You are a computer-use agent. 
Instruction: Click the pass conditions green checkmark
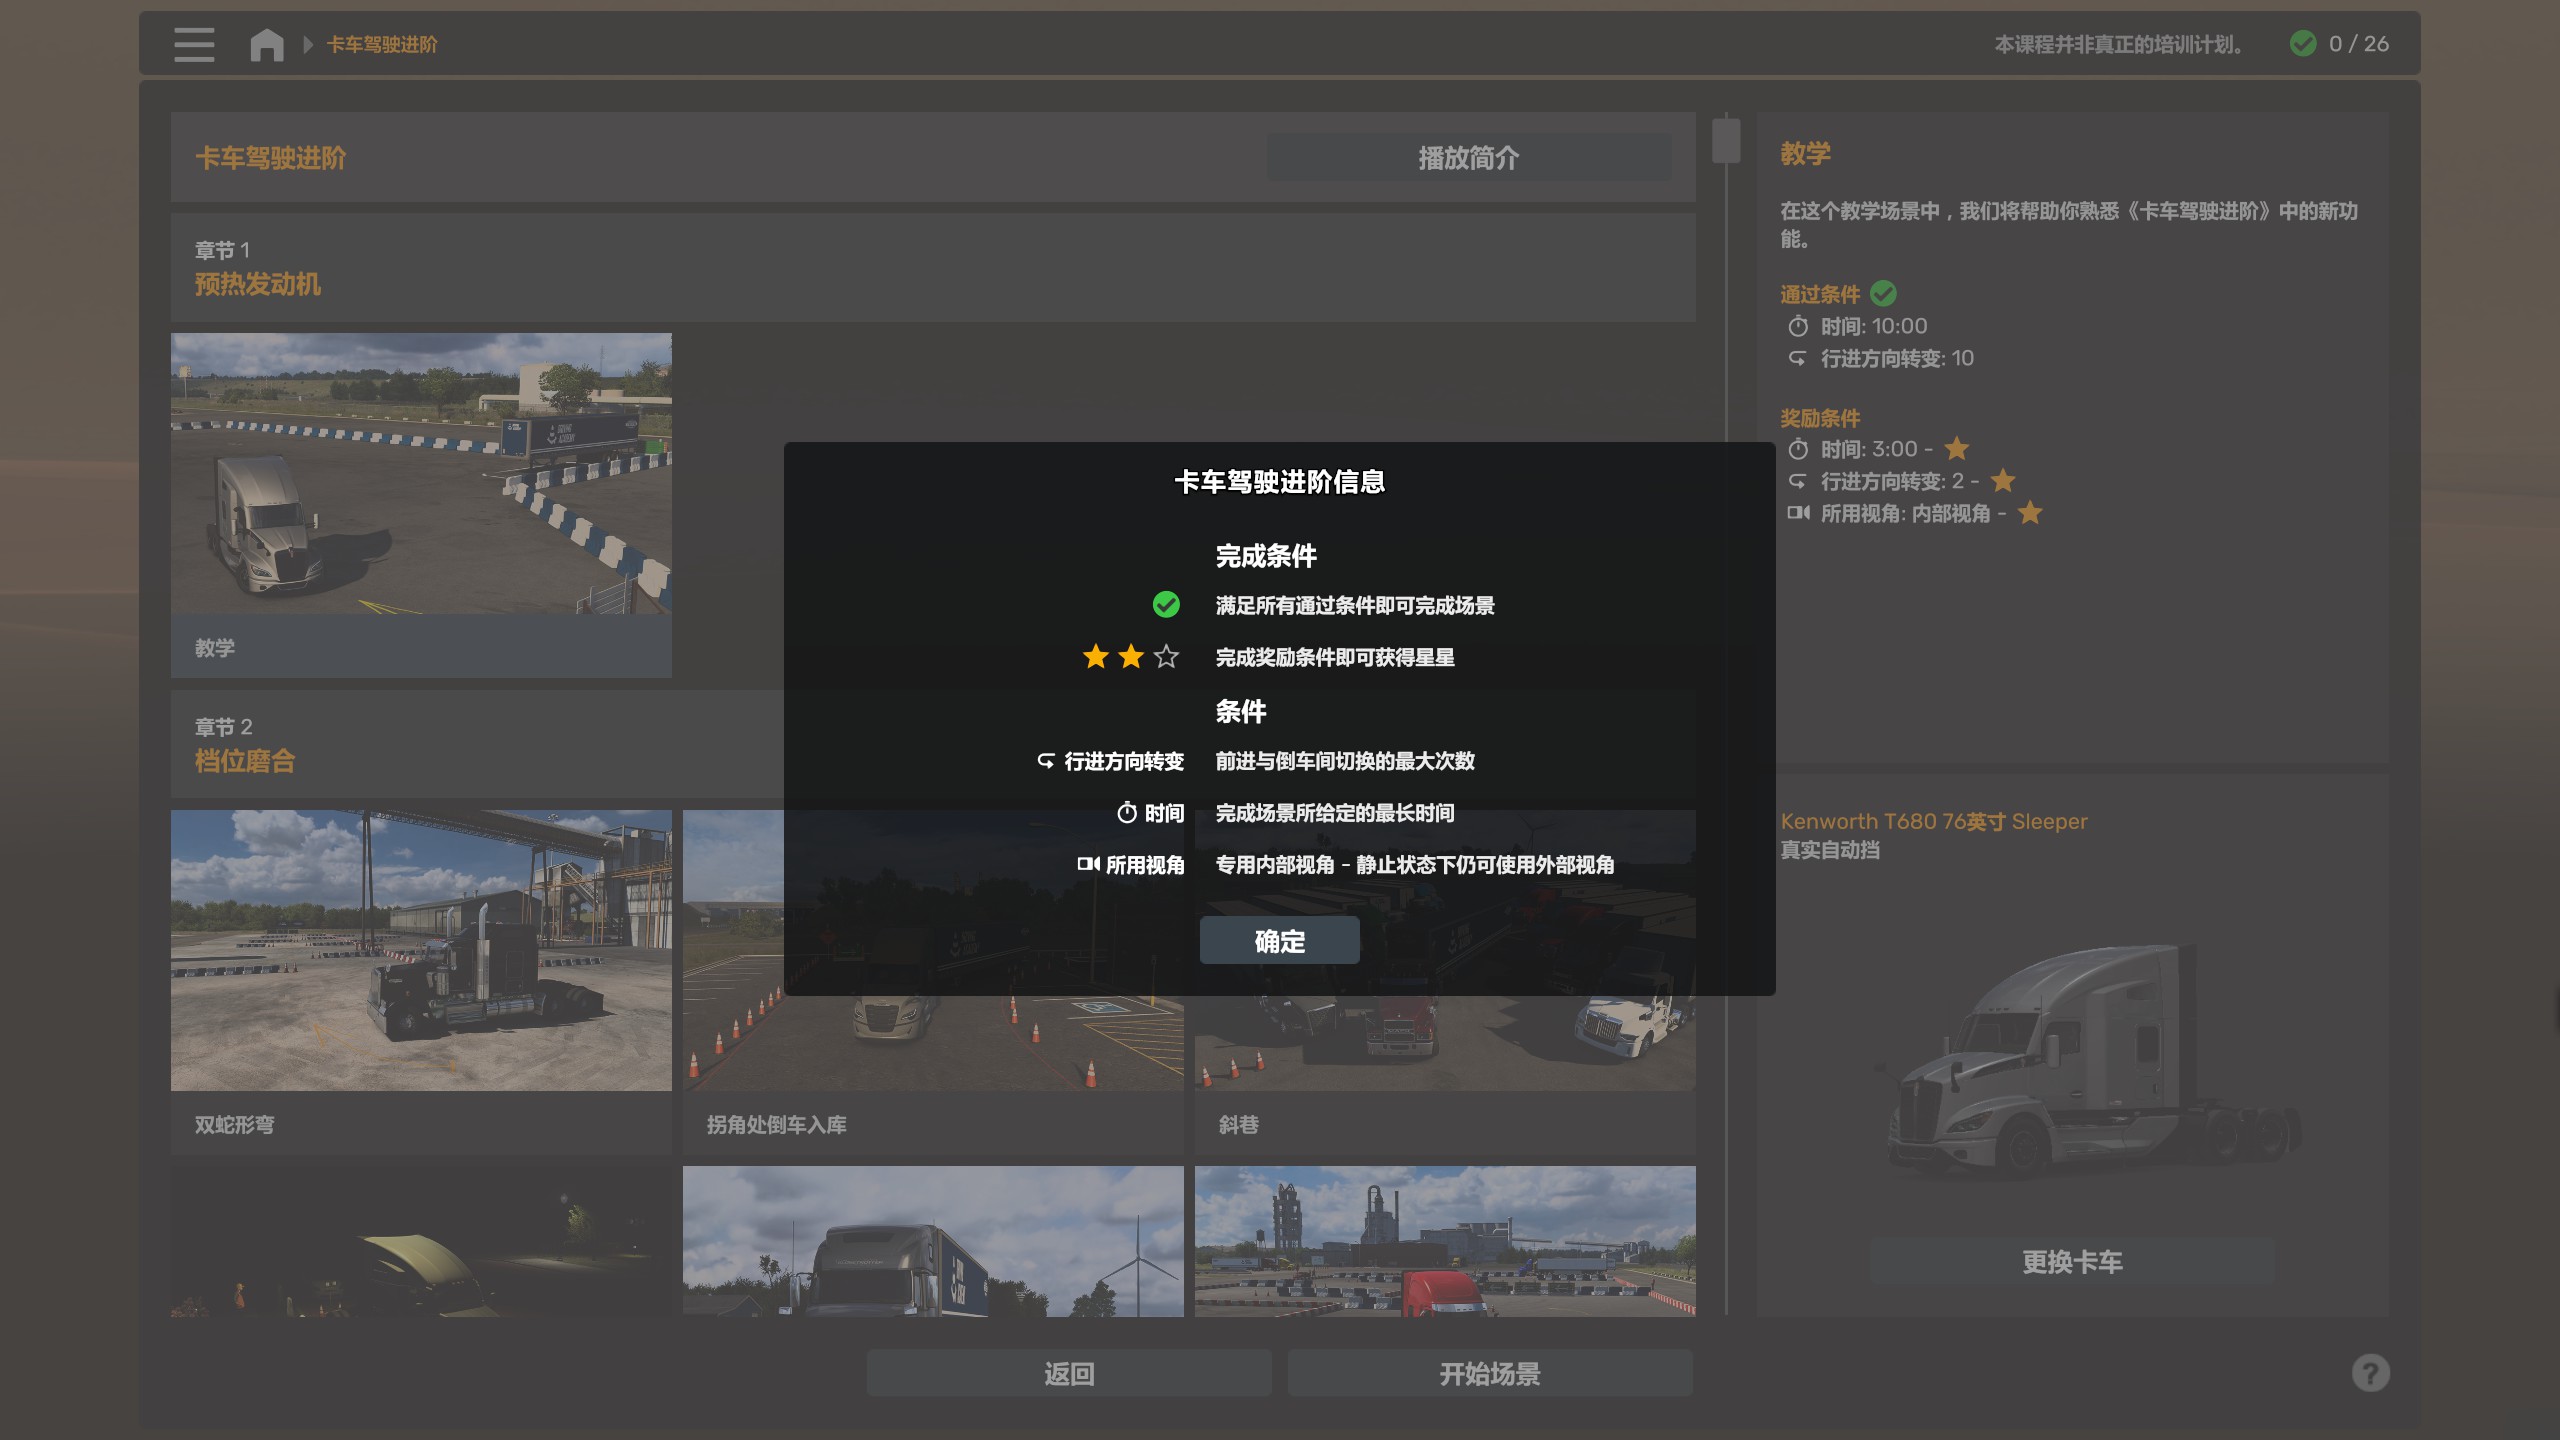(x=1883, y=294)
